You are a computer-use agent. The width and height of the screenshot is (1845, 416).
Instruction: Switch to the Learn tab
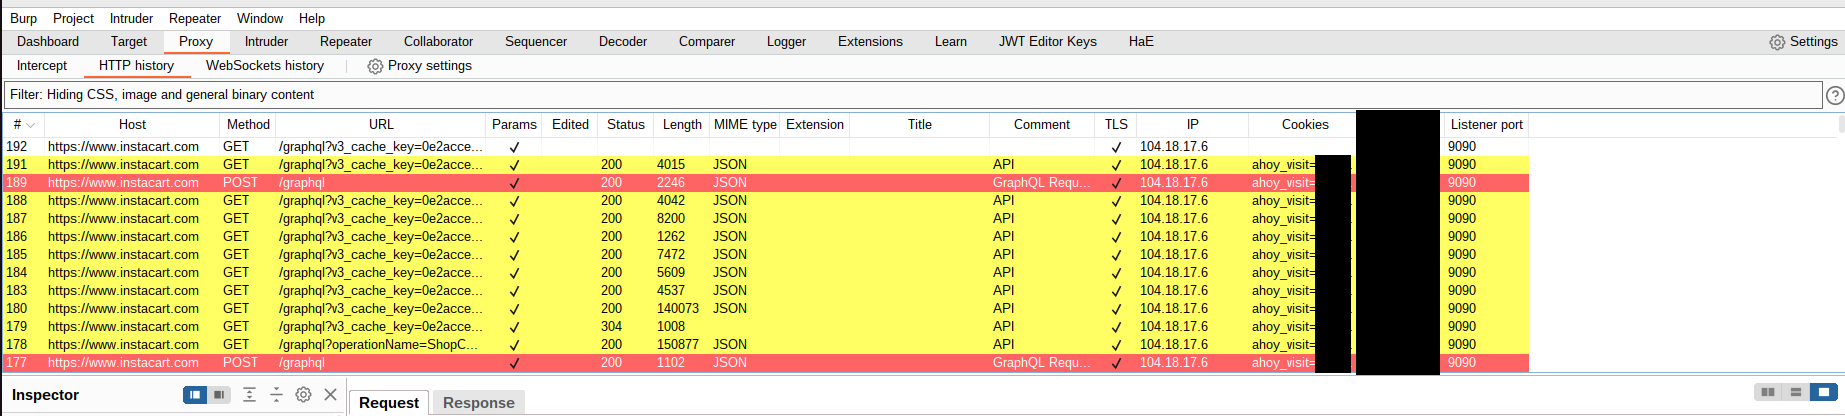(951, 42)
